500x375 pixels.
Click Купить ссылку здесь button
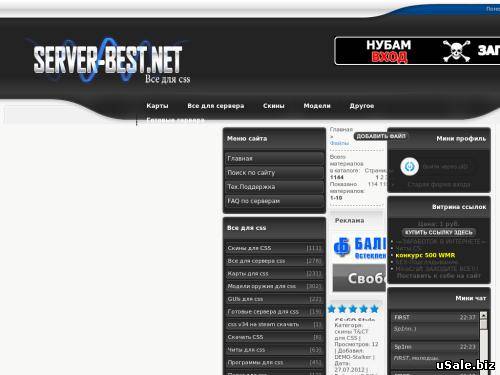439,232
